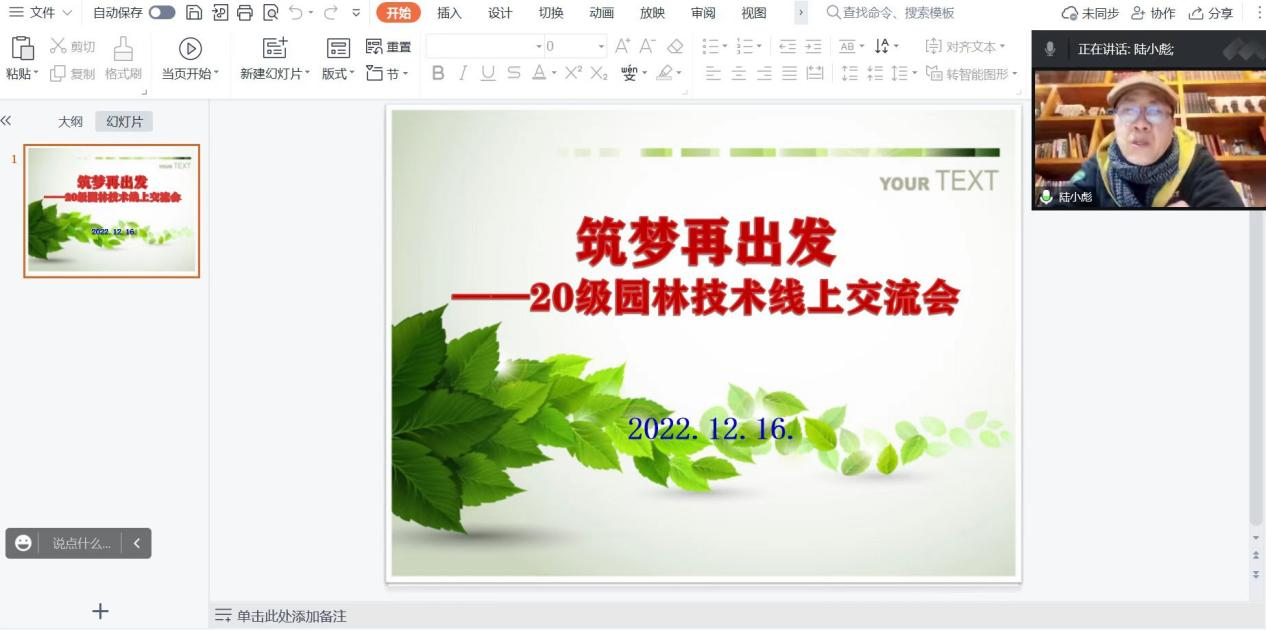Viewport: 1266px width, 630px height.
Task: Expand the 版式 layout dropdown
Action: [338, 74]
